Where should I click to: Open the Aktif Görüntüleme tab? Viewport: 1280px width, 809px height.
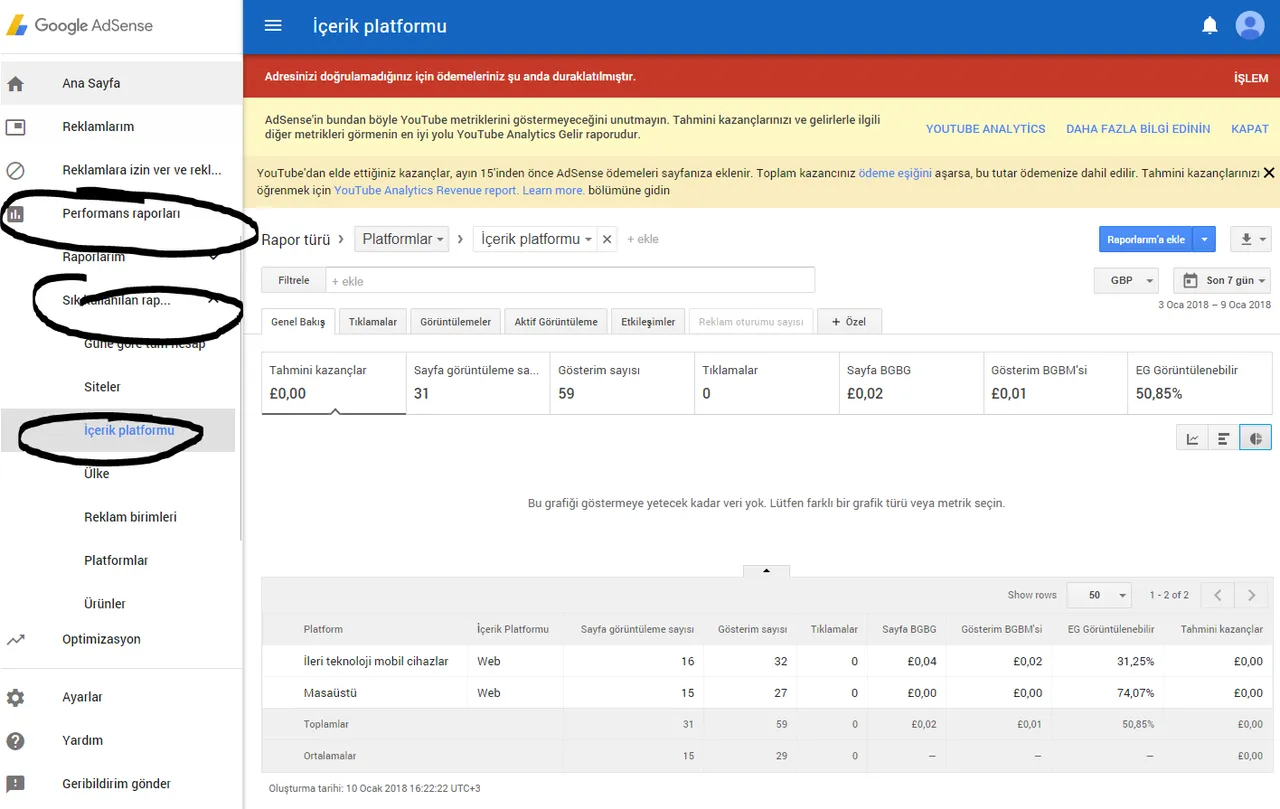click(x=556, y=322)
